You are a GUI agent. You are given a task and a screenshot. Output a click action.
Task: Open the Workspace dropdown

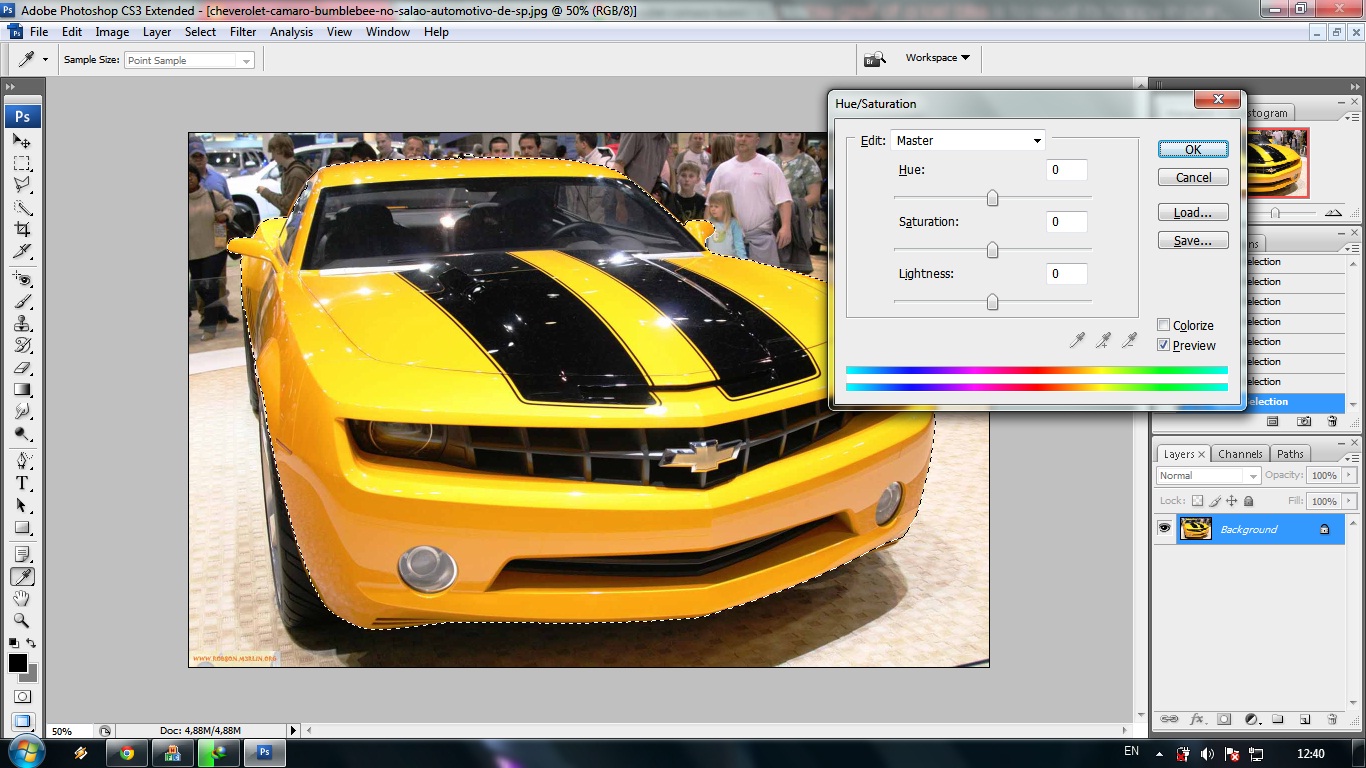[937, 58]
